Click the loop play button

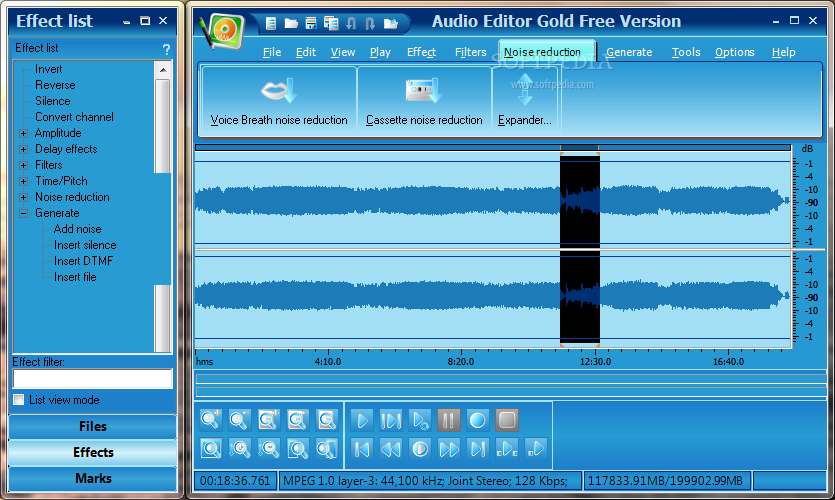click(420, 421)
